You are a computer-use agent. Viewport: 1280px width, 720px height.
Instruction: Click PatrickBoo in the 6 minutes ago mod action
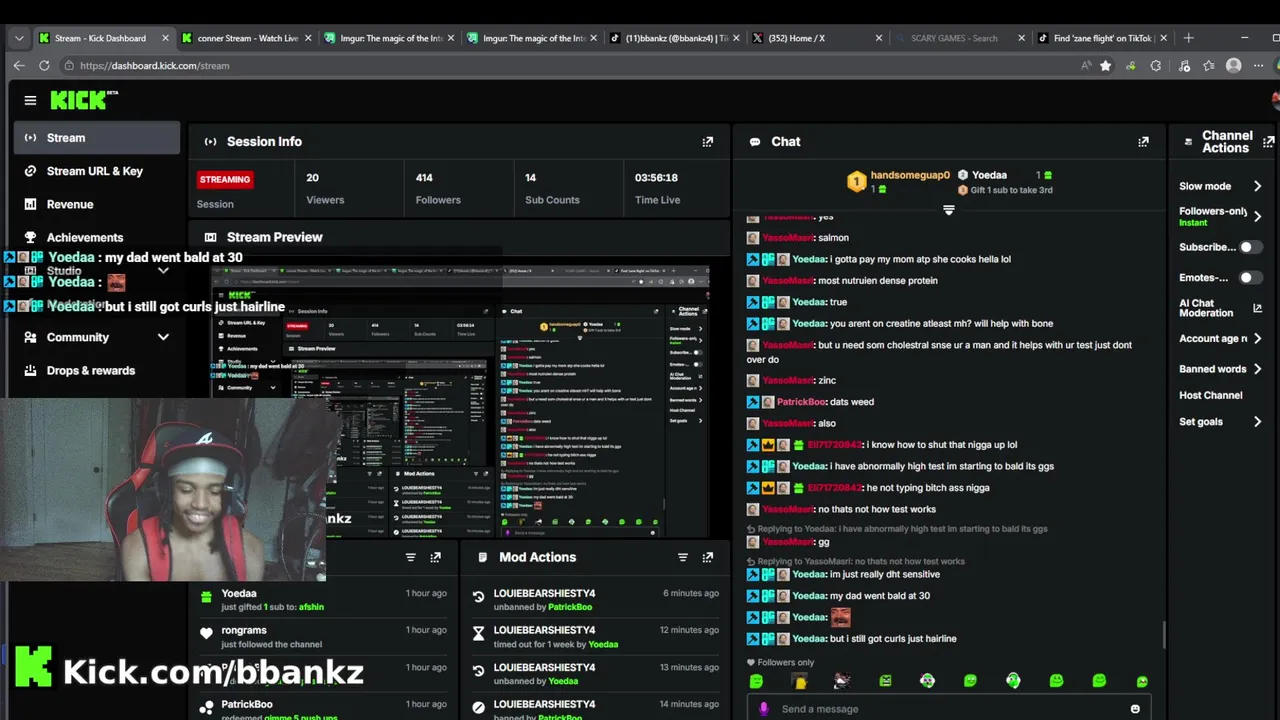pyautogui.click(x=571, y=607)
